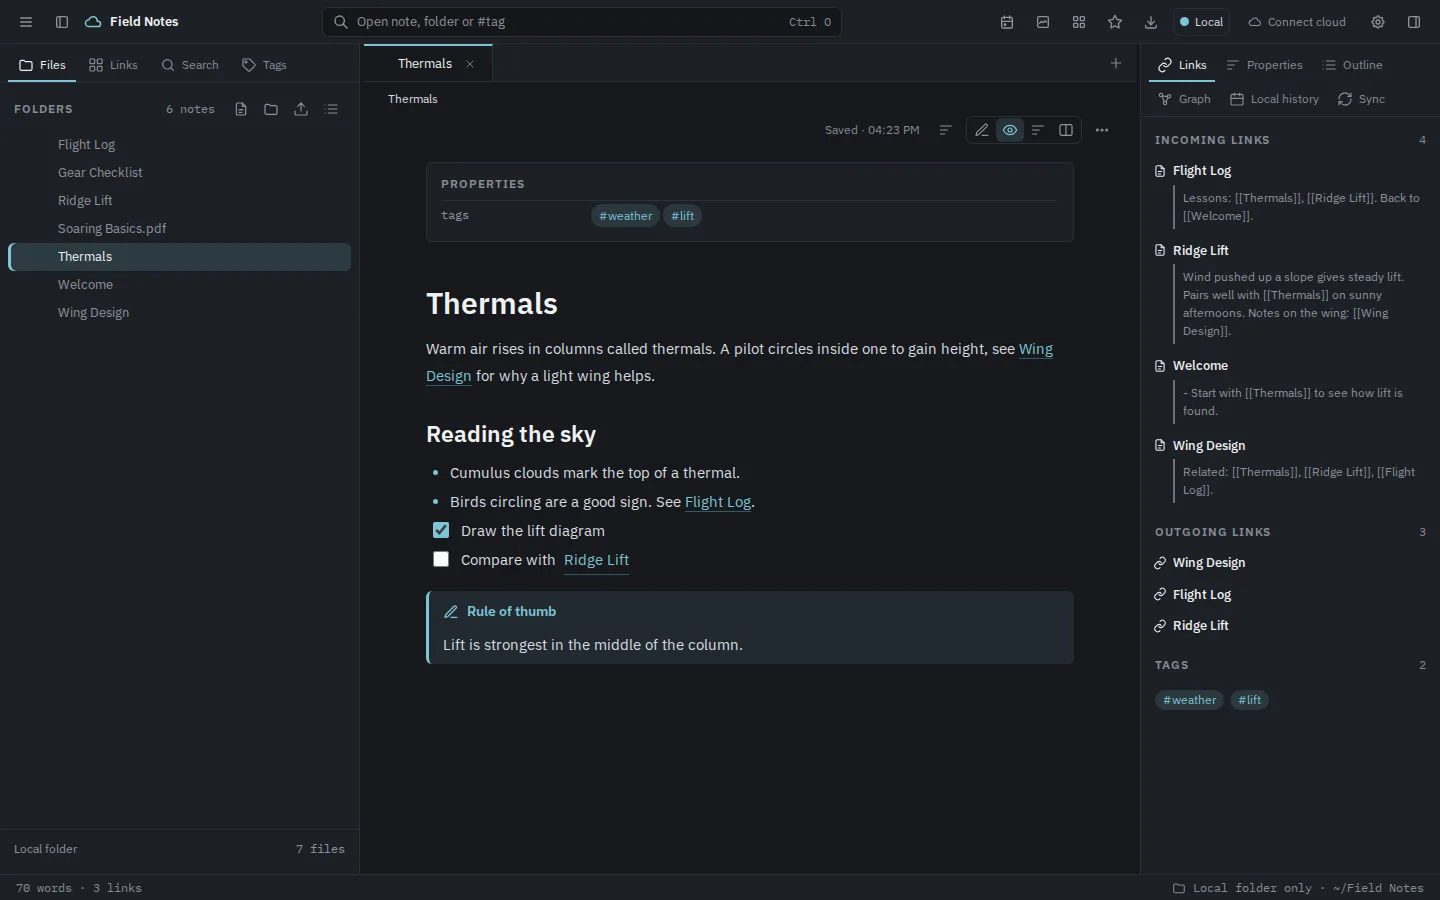
Task: Create a new note via file icon
Action: pos(241,109)
